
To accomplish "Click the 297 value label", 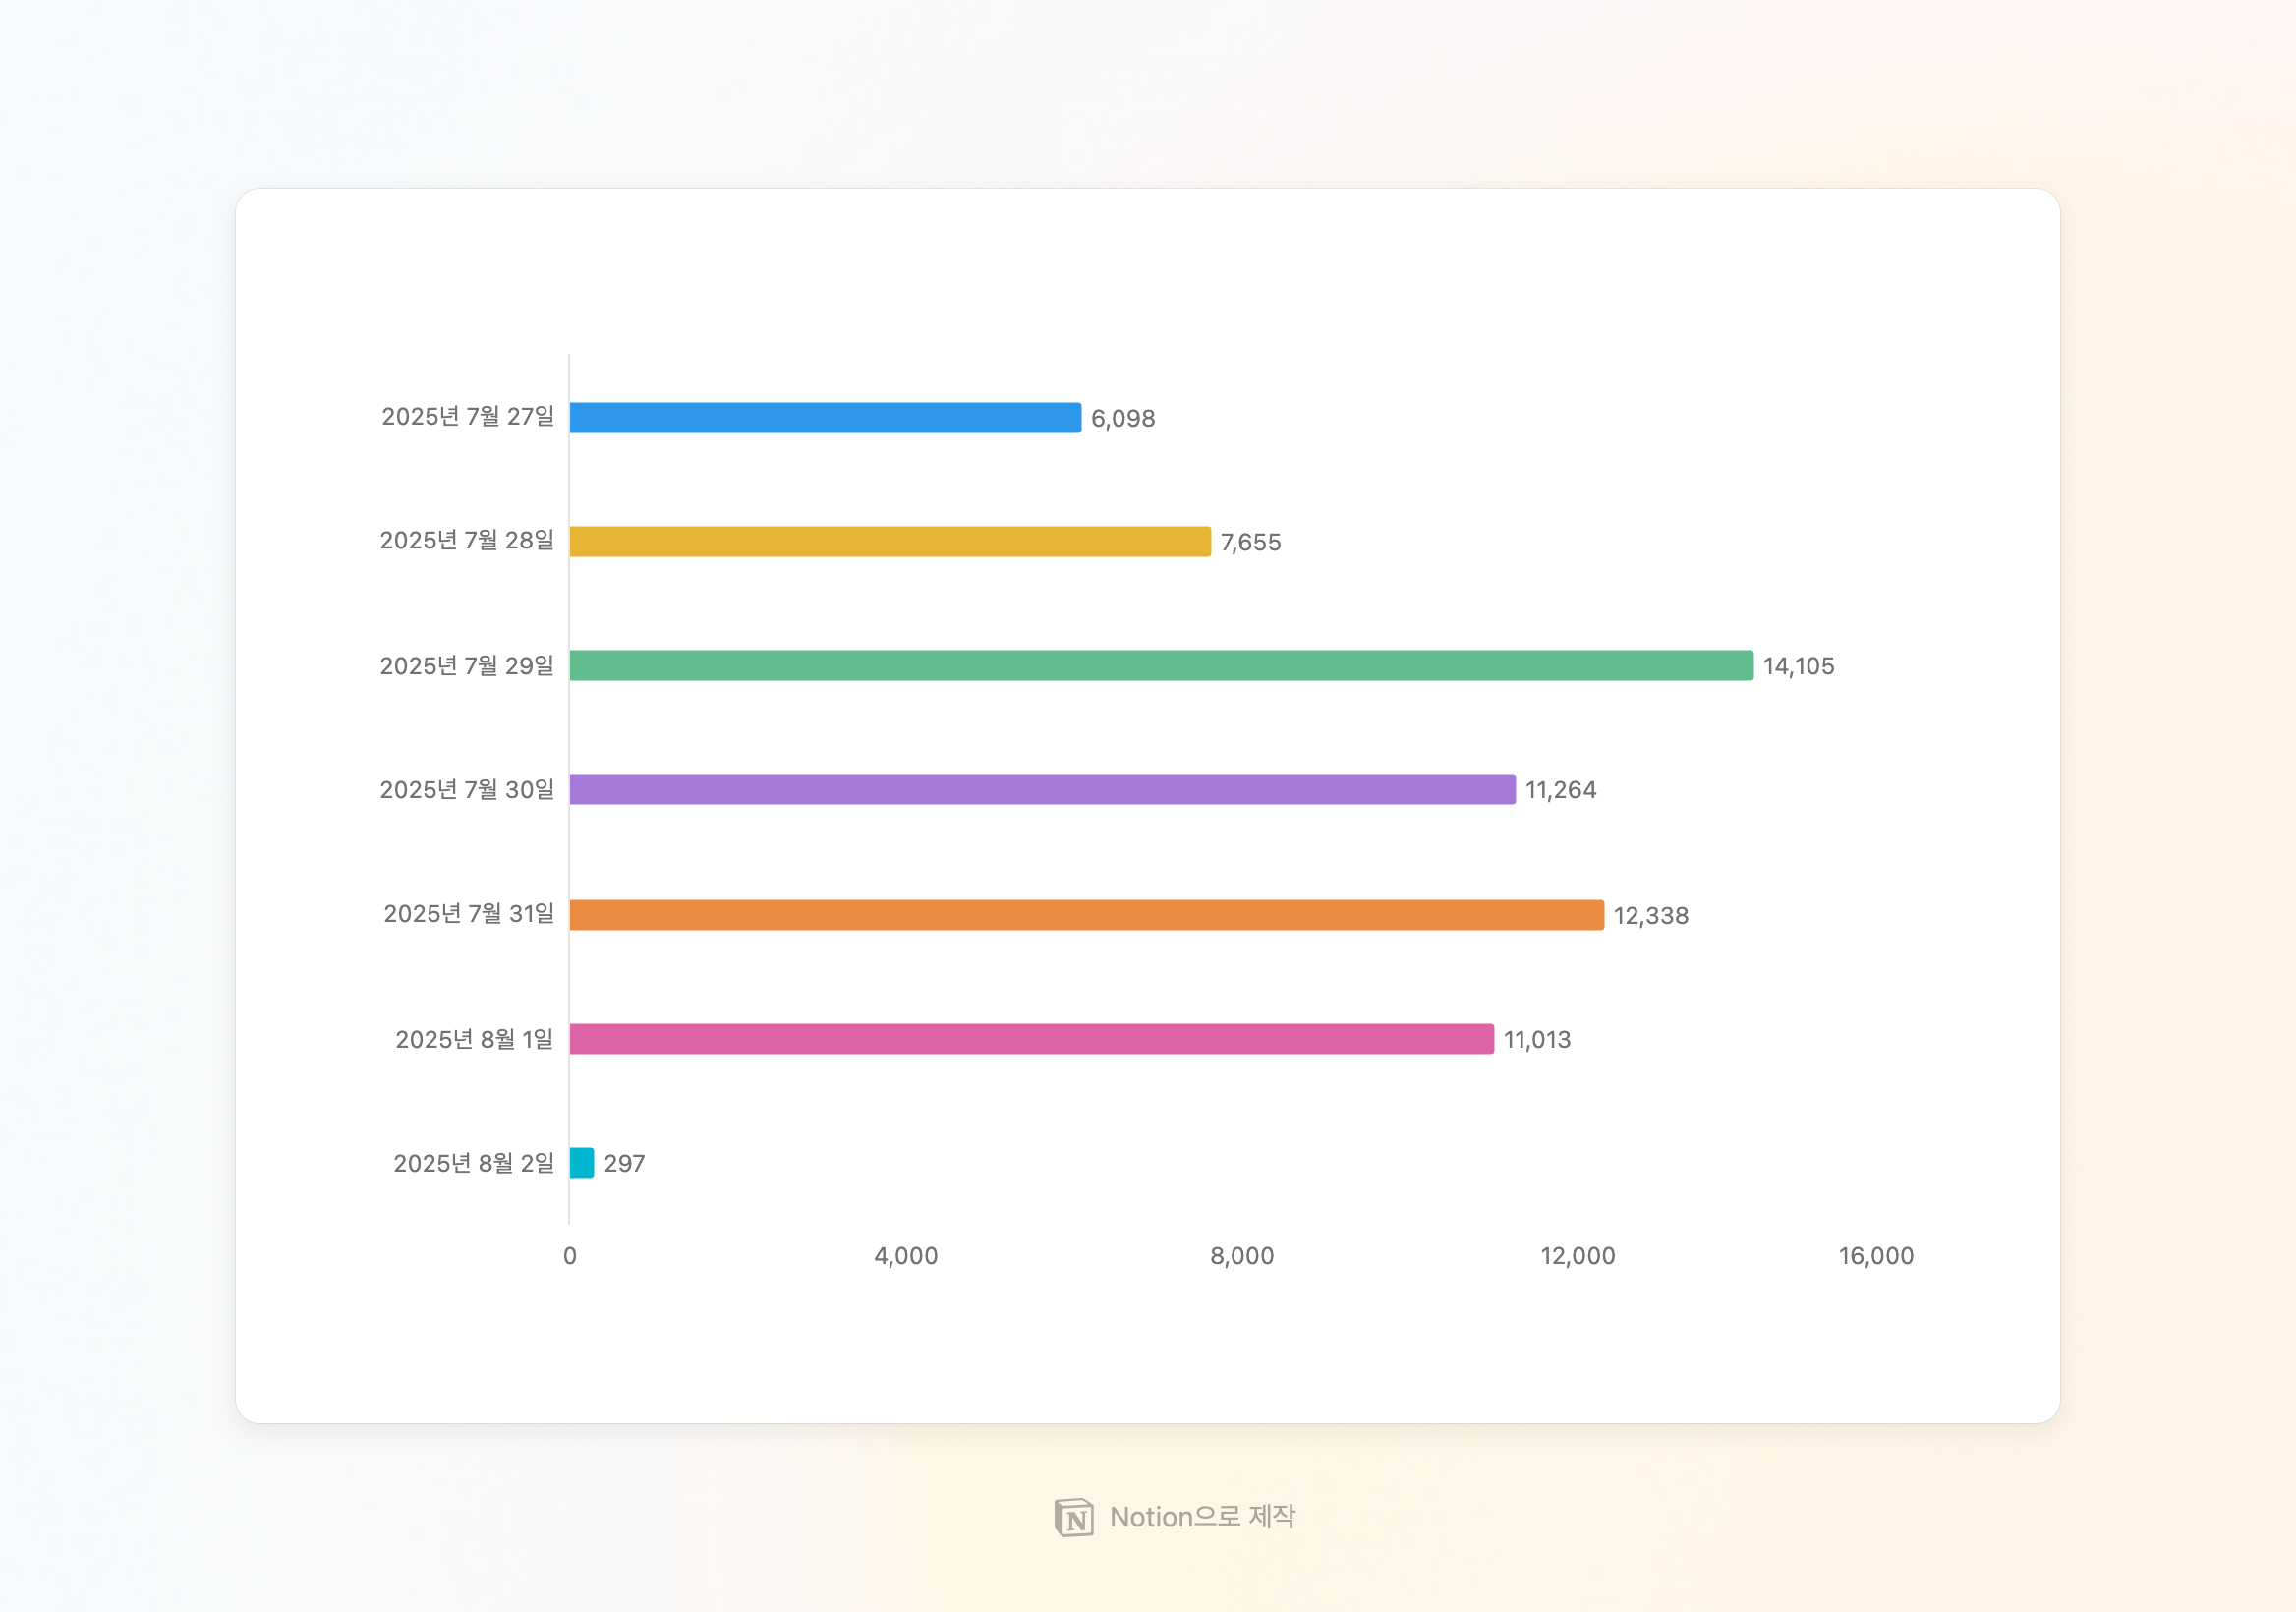I will [x=624, y=1164].
